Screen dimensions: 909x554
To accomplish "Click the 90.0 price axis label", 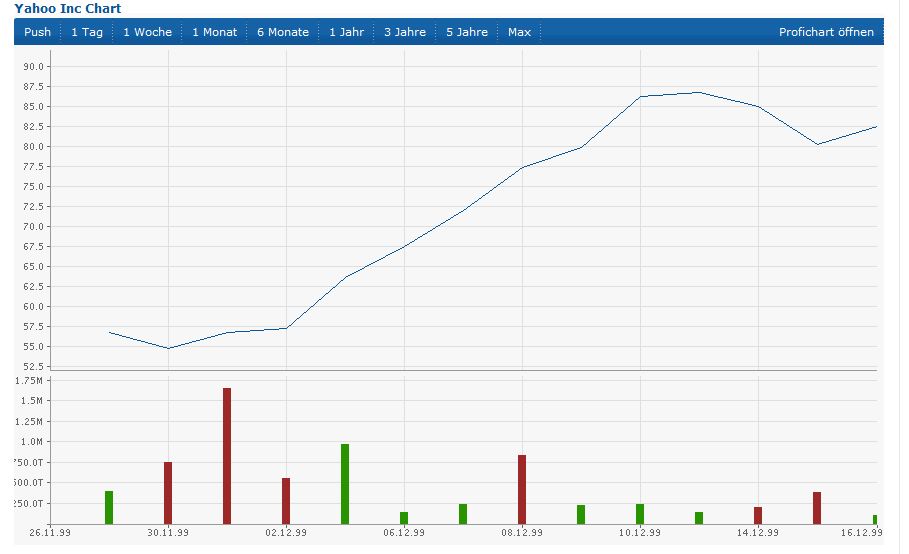I will point(34,67).
